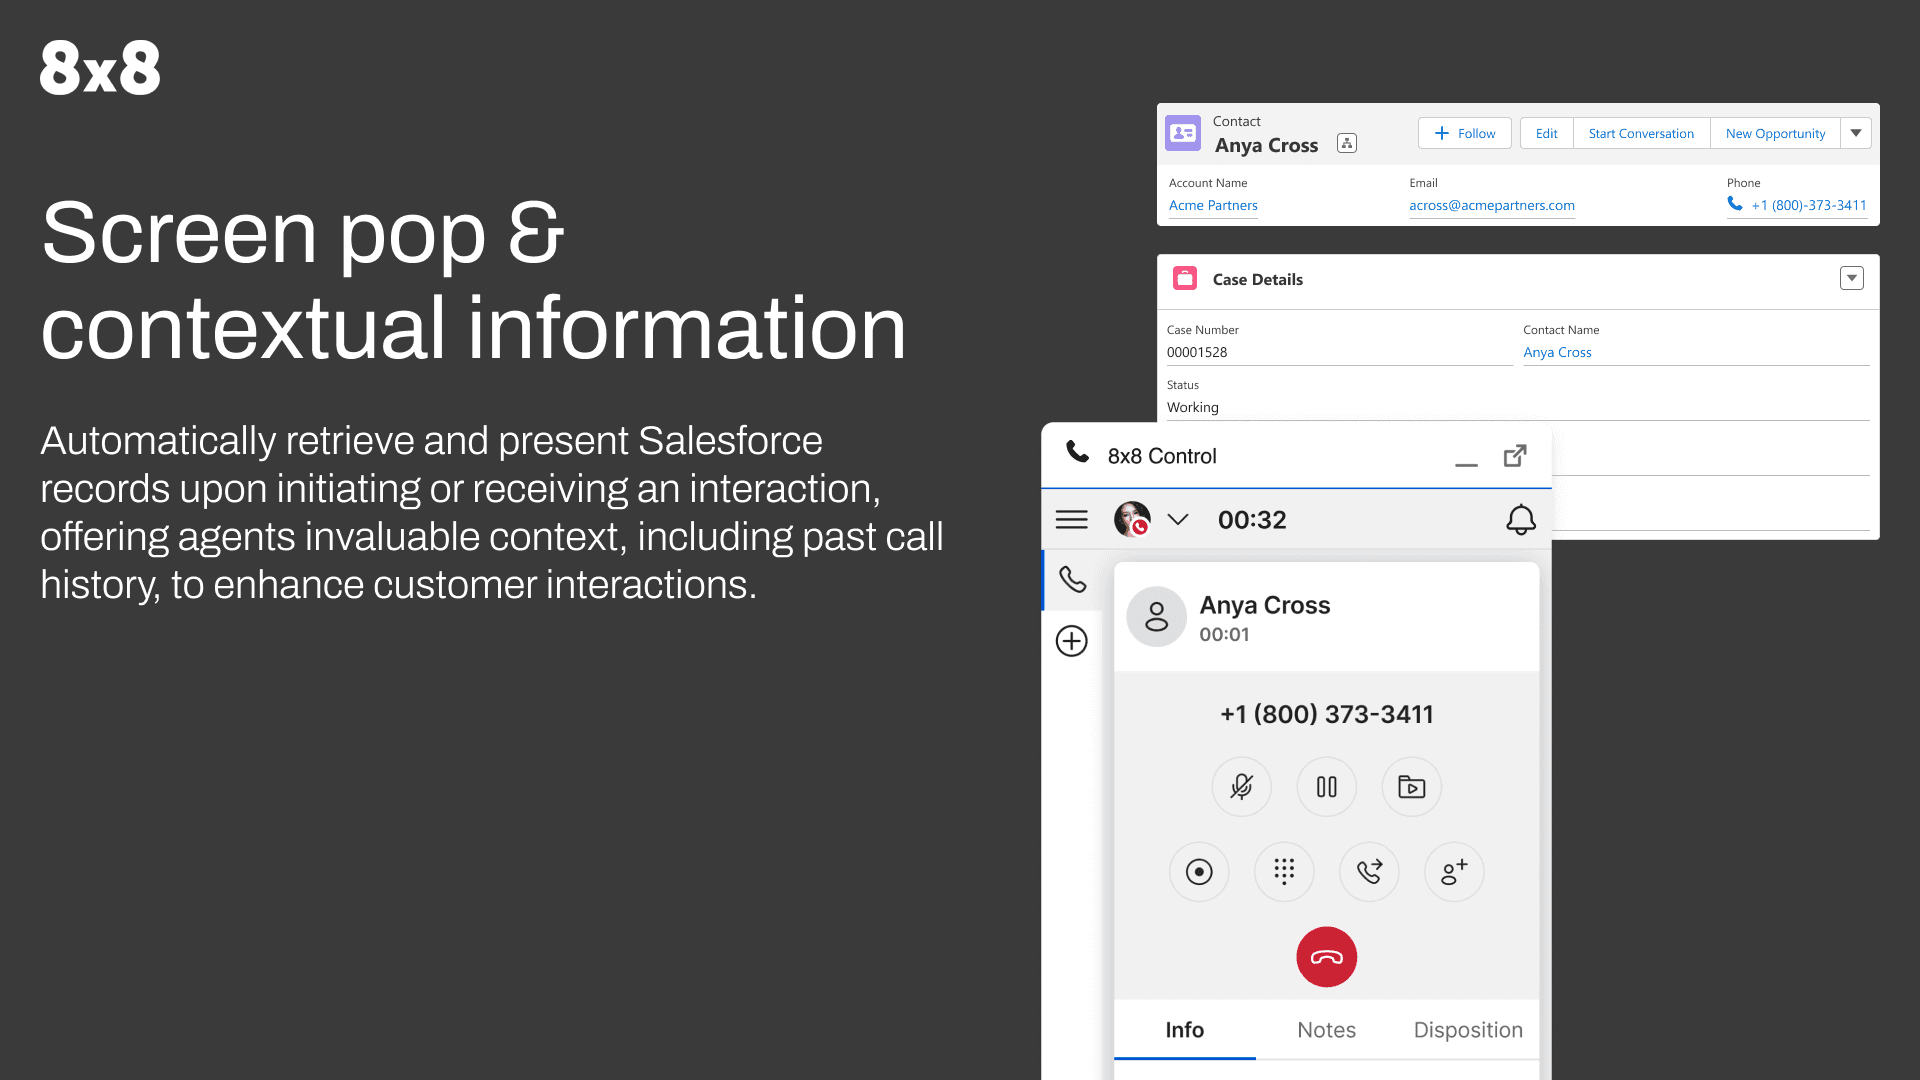Open the dial pad icon
Image resolution: width=1920 pixels, height=1080 pixels.
[x=1284, y=872]
